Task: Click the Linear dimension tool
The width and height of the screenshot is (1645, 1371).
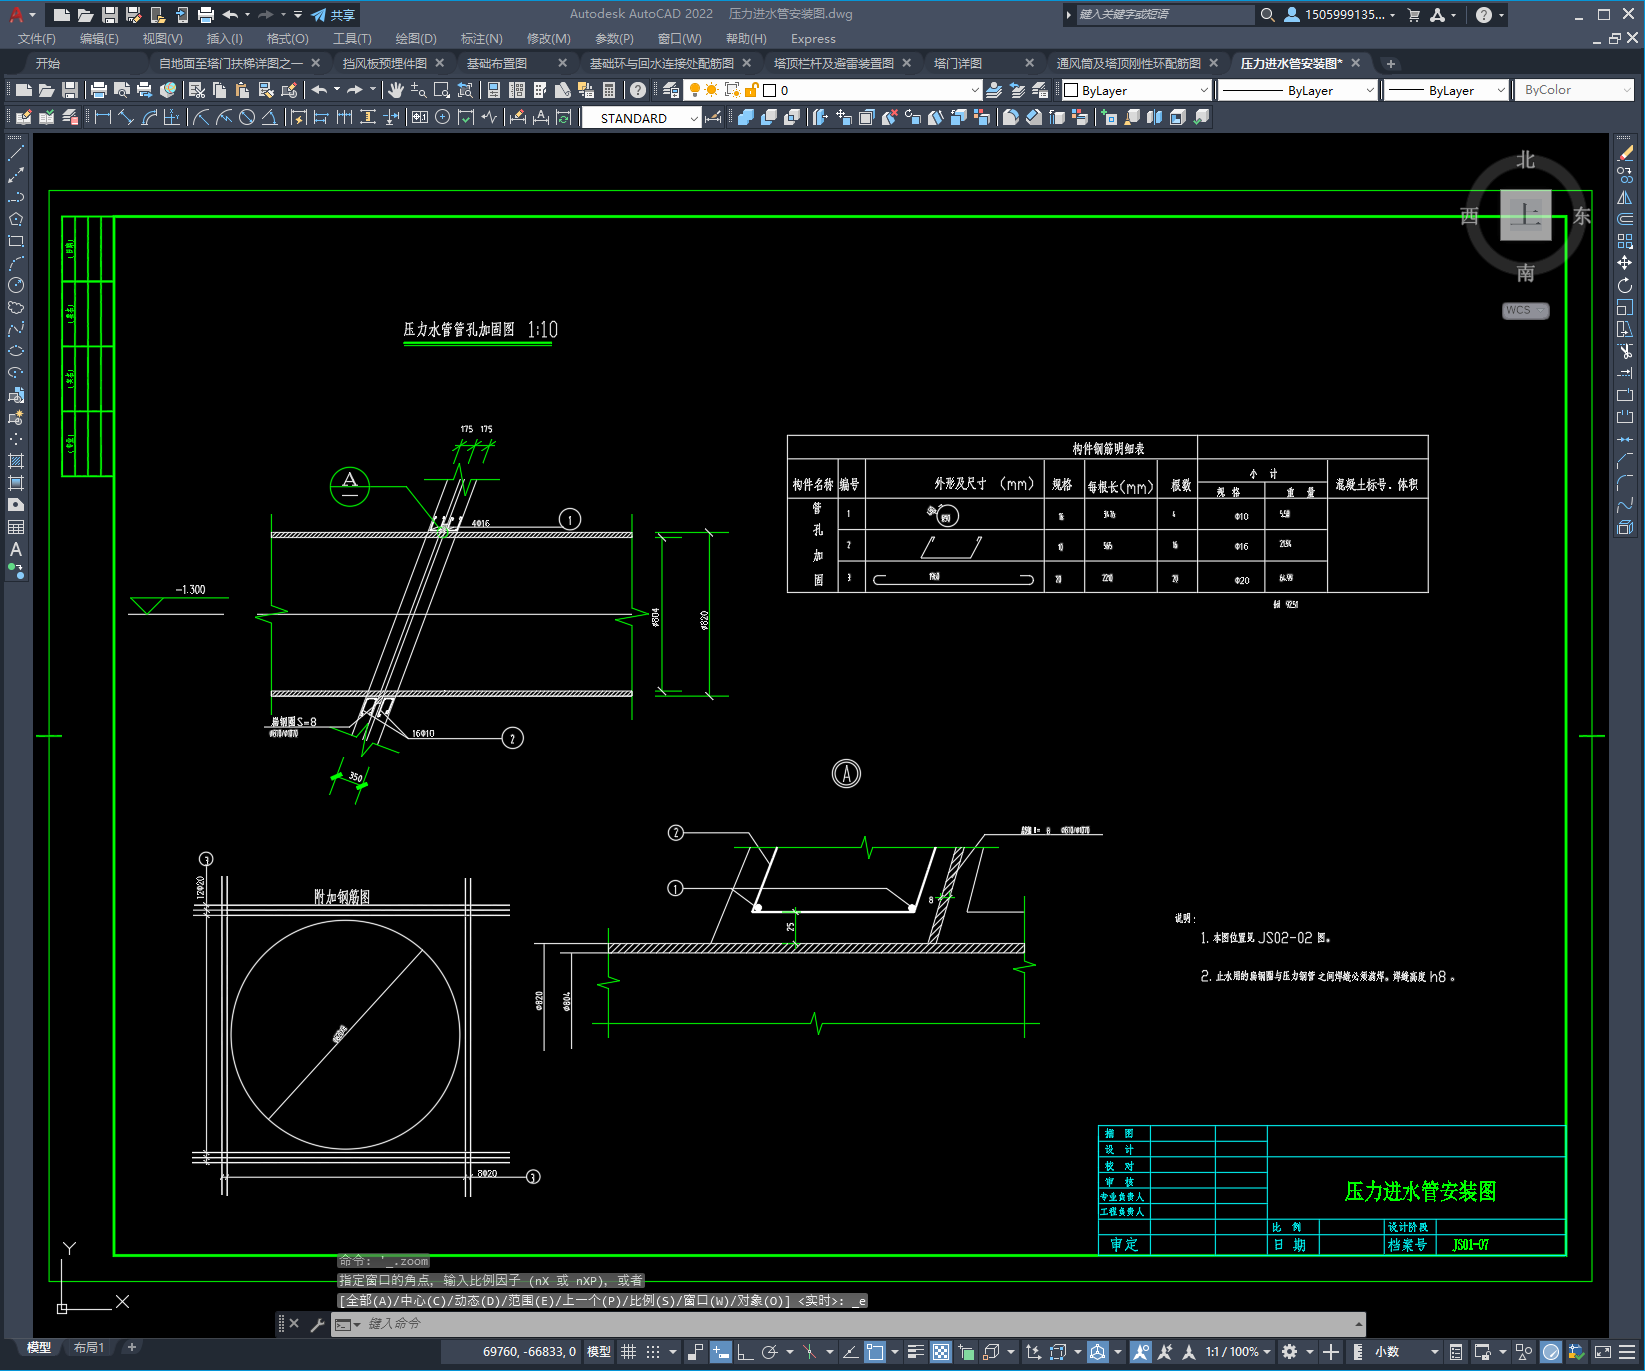Action: 103,117
